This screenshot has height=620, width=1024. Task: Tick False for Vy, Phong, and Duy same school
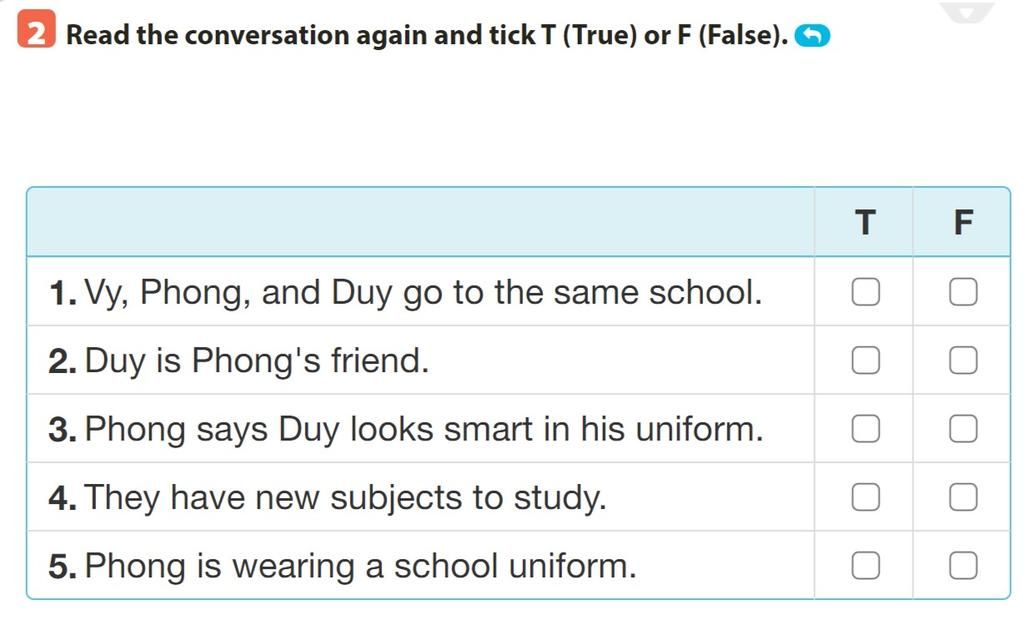[963, 292]
